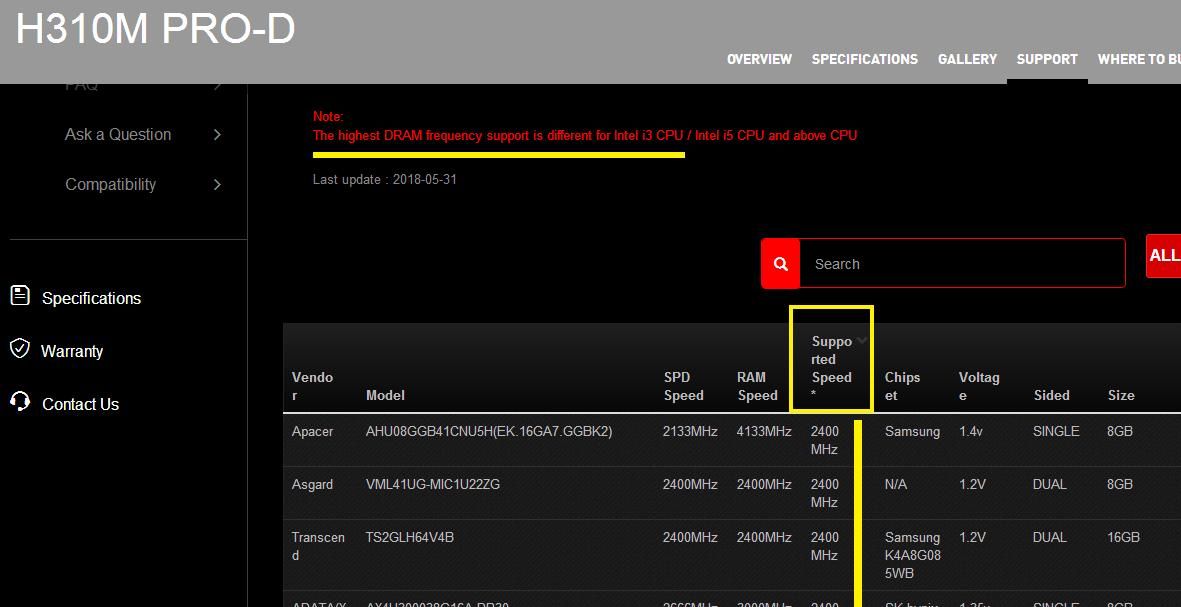Expand the Ask a Question chevron
The height and width of the screenshot is (607, 1181).
(217, 135)
